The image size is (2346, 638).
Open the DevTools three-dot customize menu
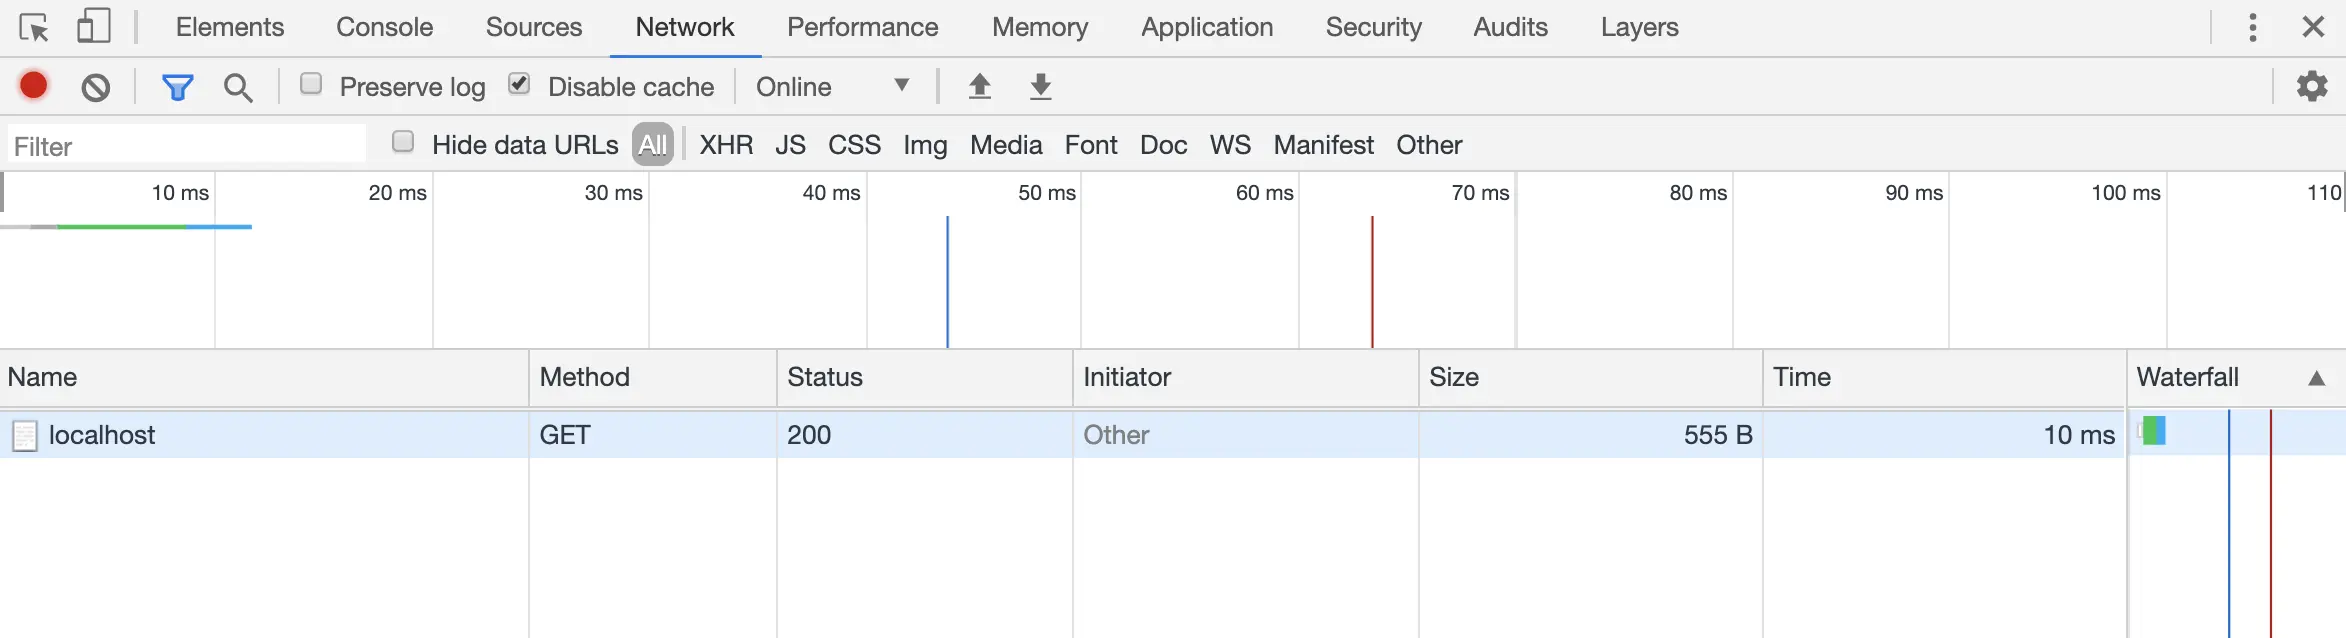coord(2253,27)
